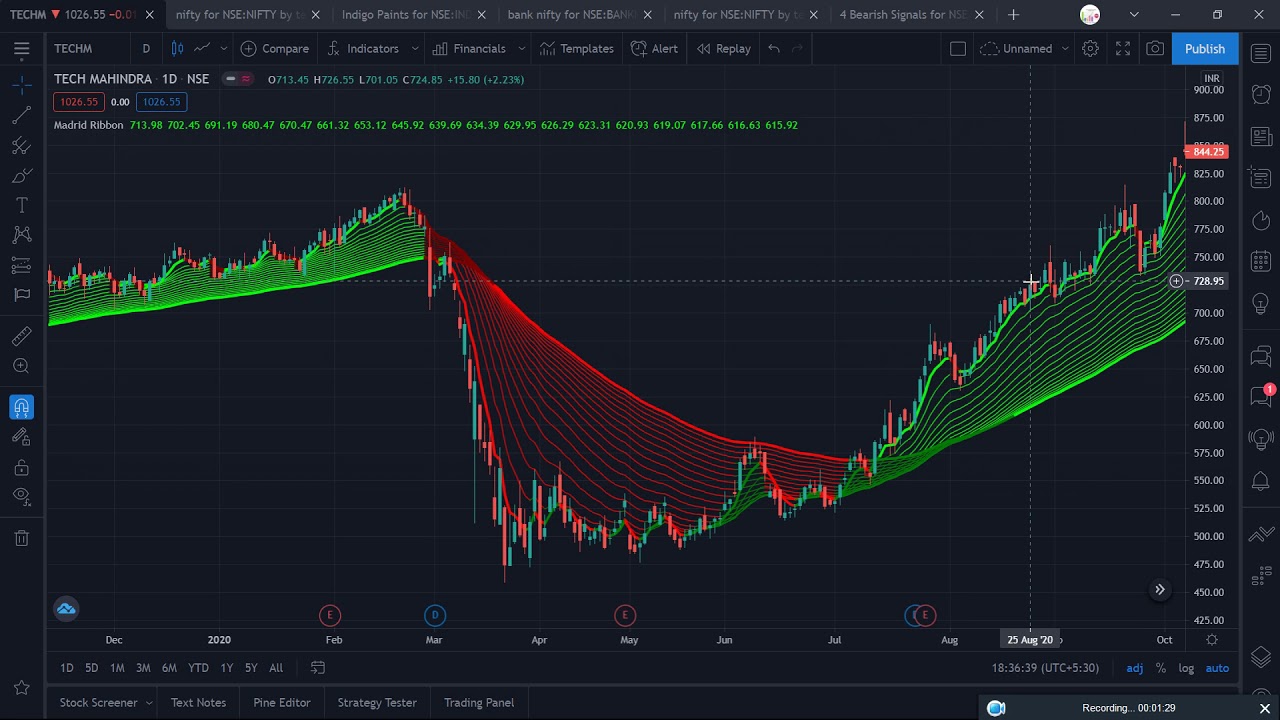Screen dimensions: 1280x720
Task: Open the Gann and Fibonacci tools
Action: pyautogui.click(x=21, y=147)
